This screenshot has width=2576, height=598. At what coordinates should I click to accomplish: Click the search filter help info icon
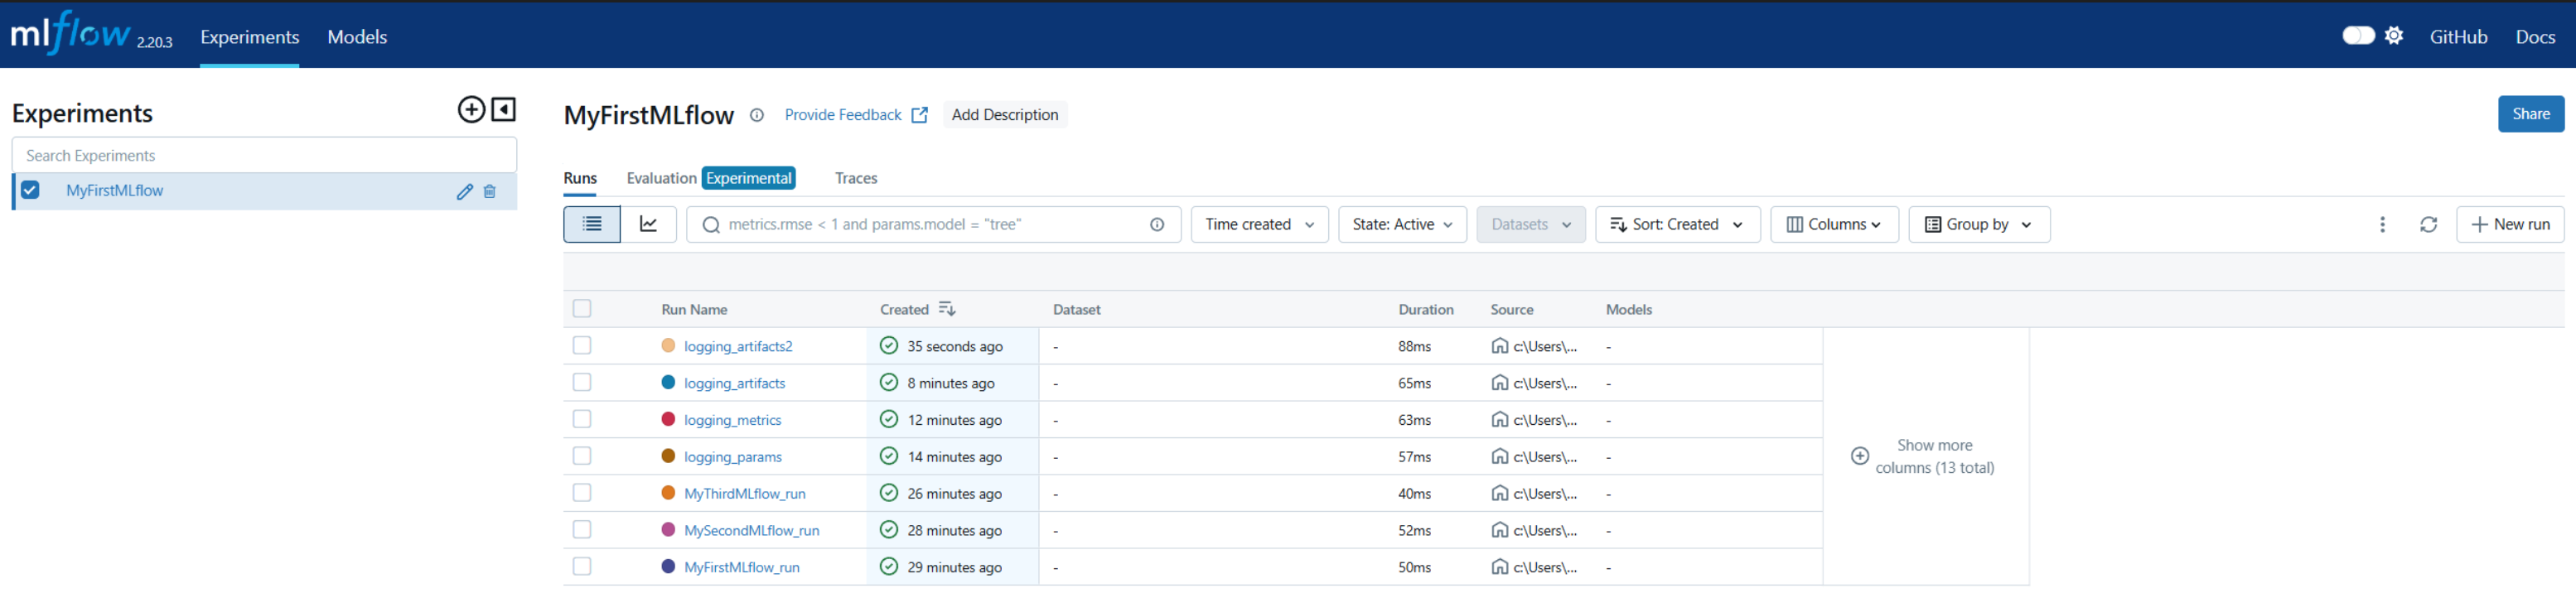1157,225
